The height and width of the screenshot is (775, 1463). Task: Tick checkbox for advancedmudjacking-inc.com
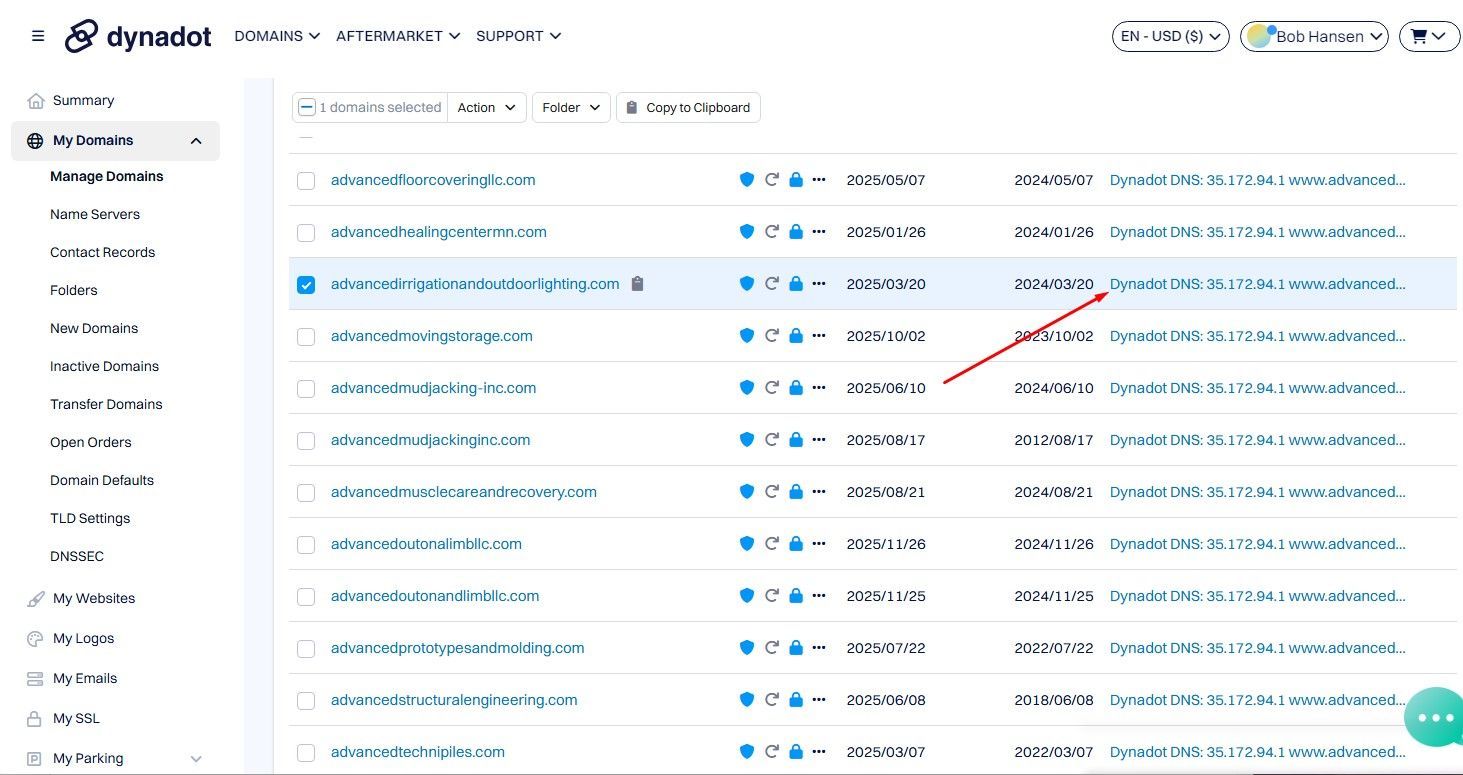pos(306,389)
